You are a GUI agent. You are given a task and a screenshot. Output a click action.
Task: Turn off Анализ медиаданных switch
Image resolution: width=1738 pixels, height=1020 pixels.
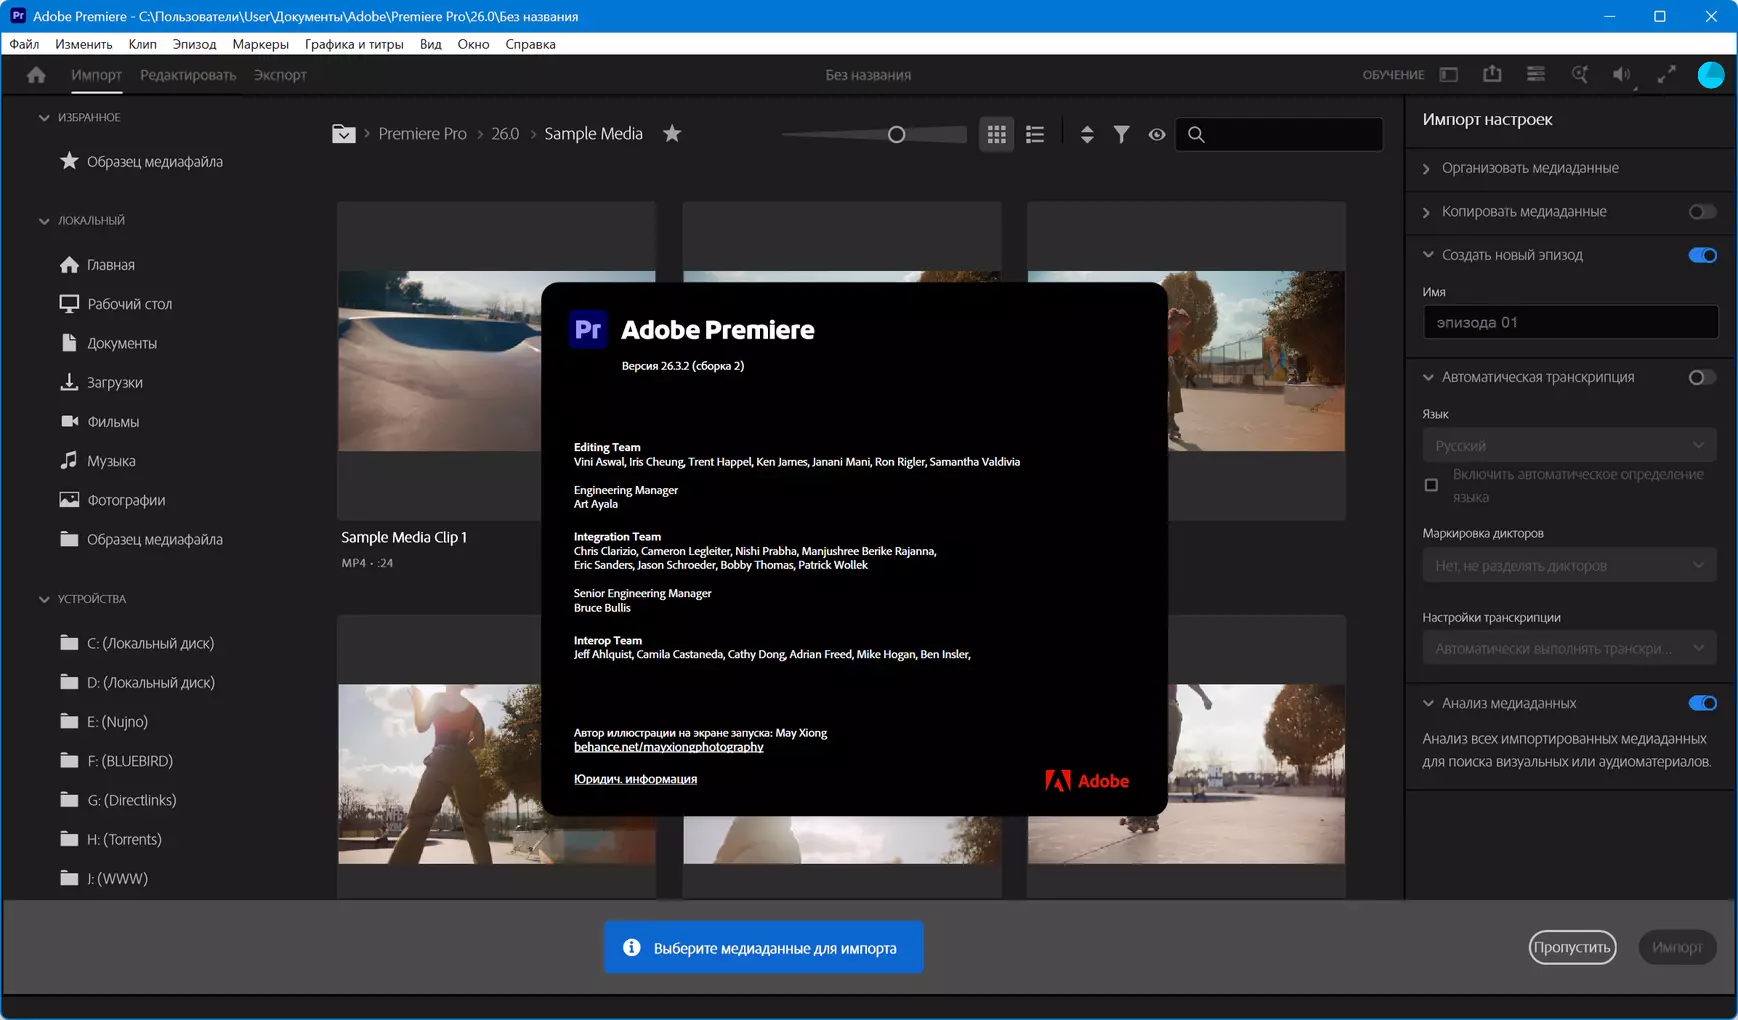point(1702,703)
